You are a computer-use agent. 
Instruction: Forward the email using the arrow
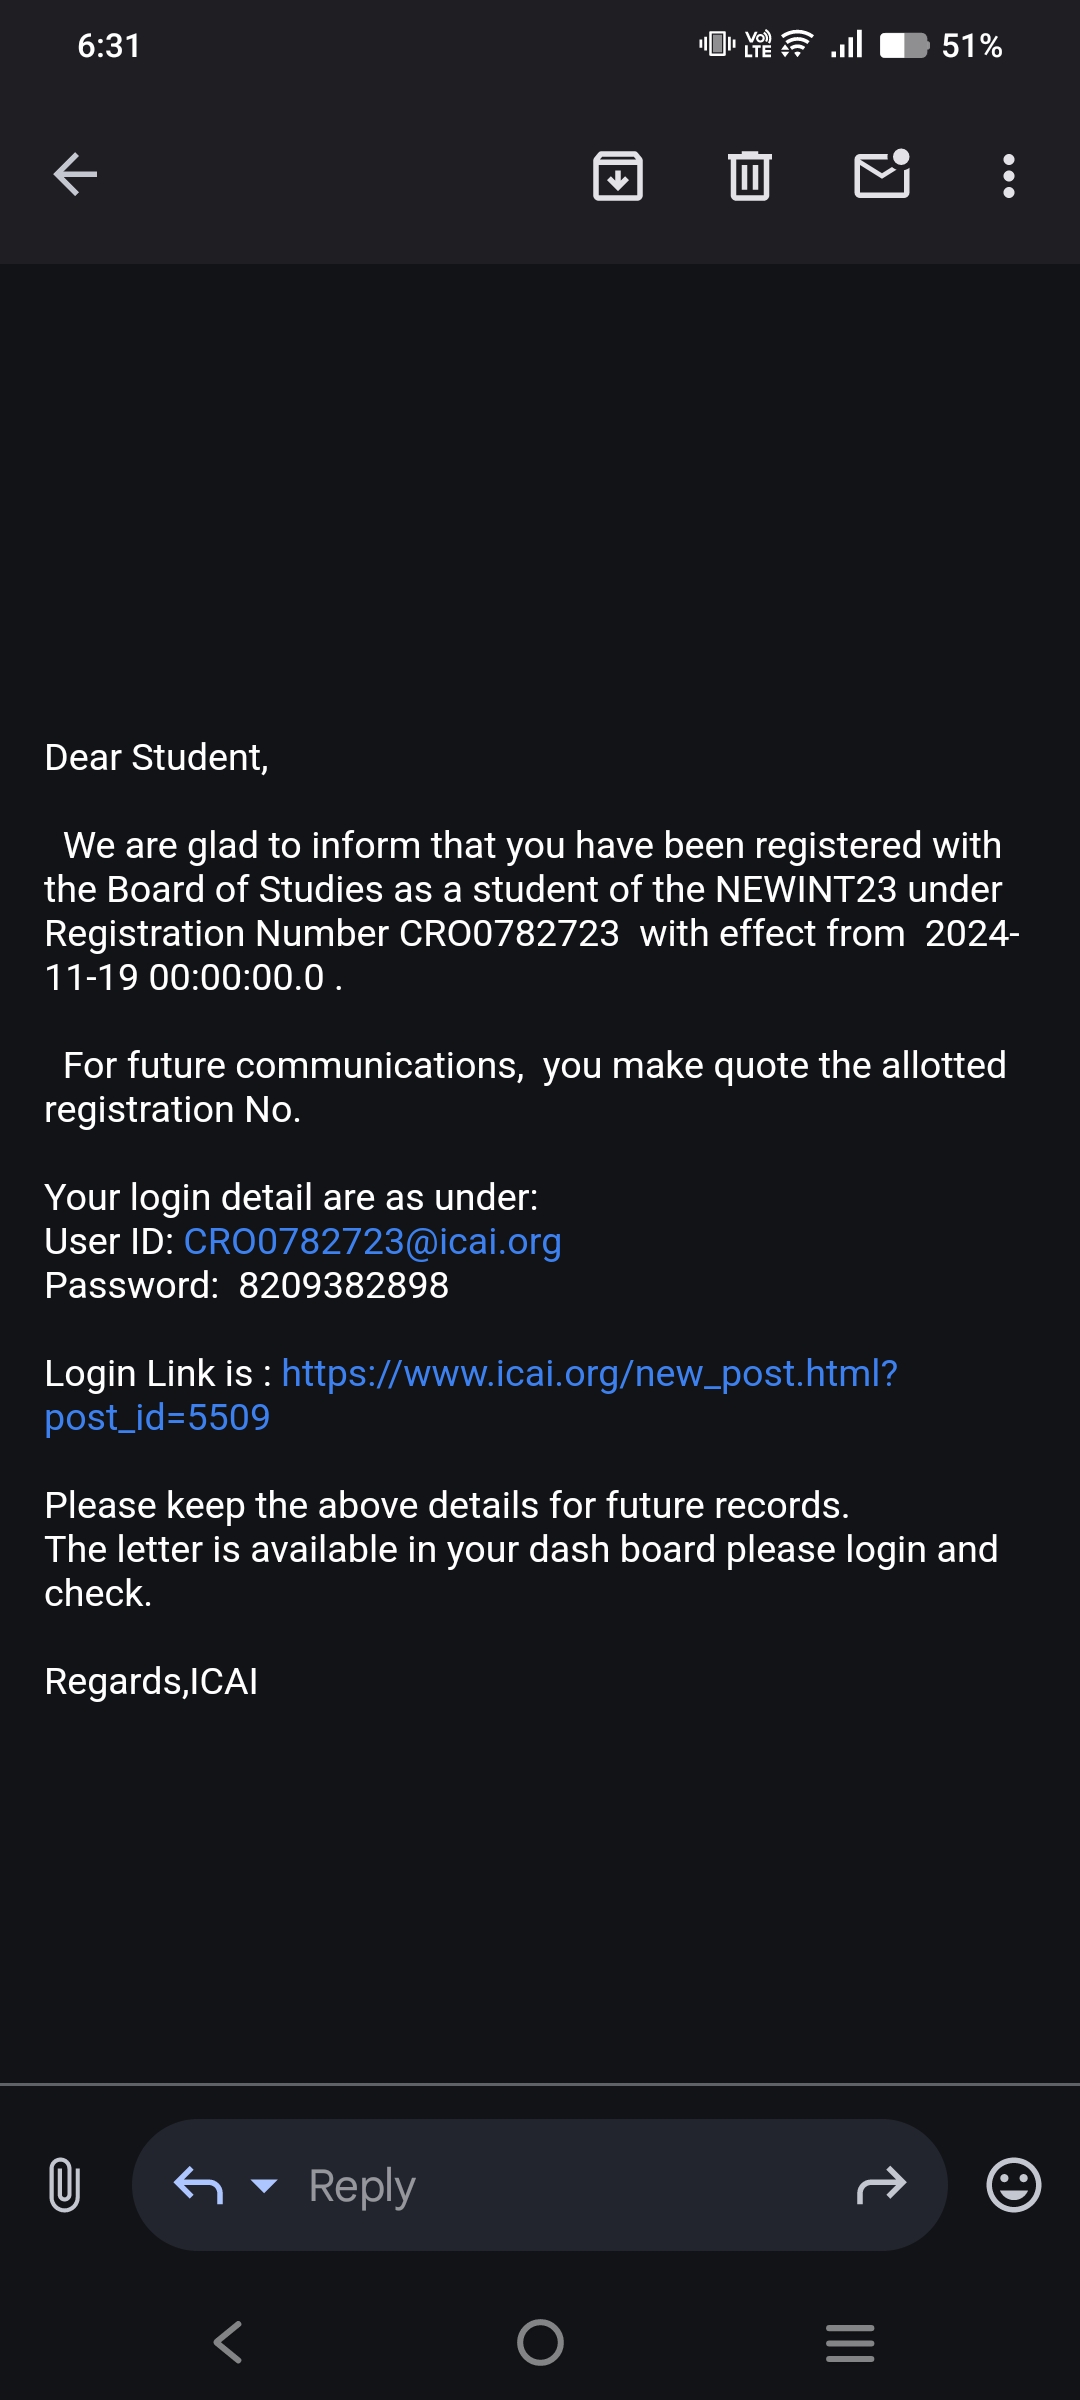point(881,2186)
